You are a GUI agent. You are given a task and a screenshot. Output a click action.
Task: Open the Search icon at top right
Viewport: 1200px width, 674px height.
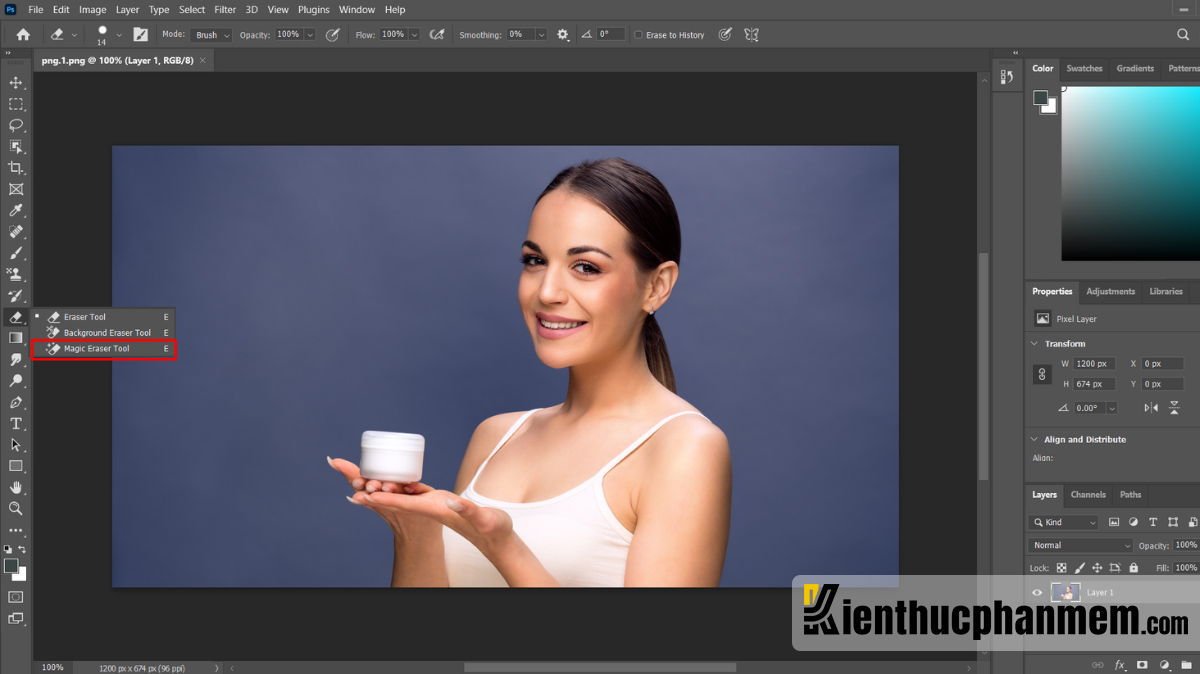[1183, 34]
